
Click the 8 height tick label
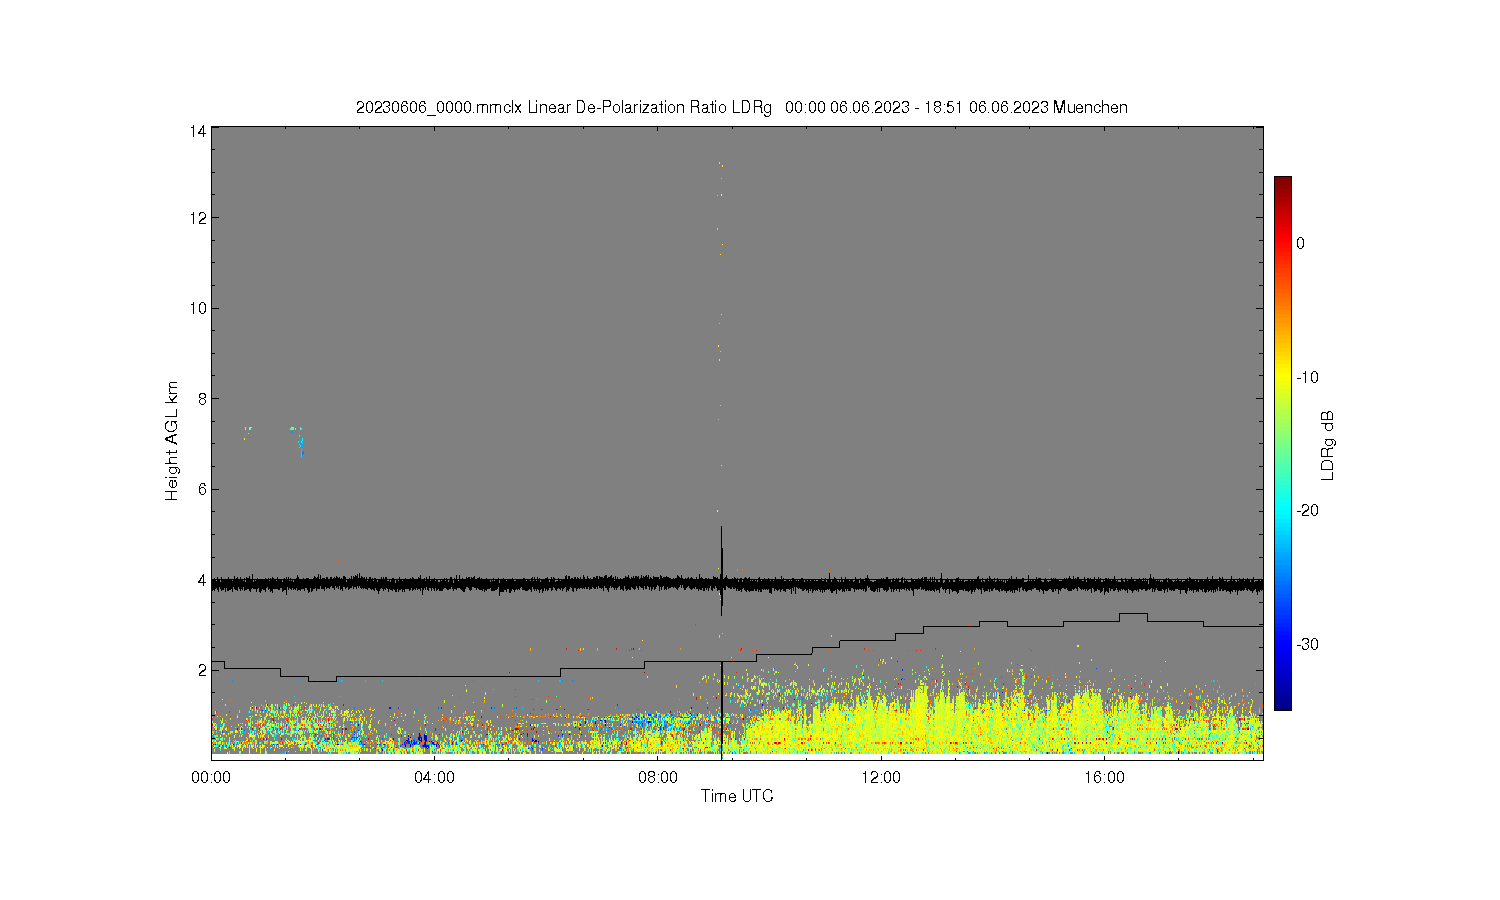[202, 398]
